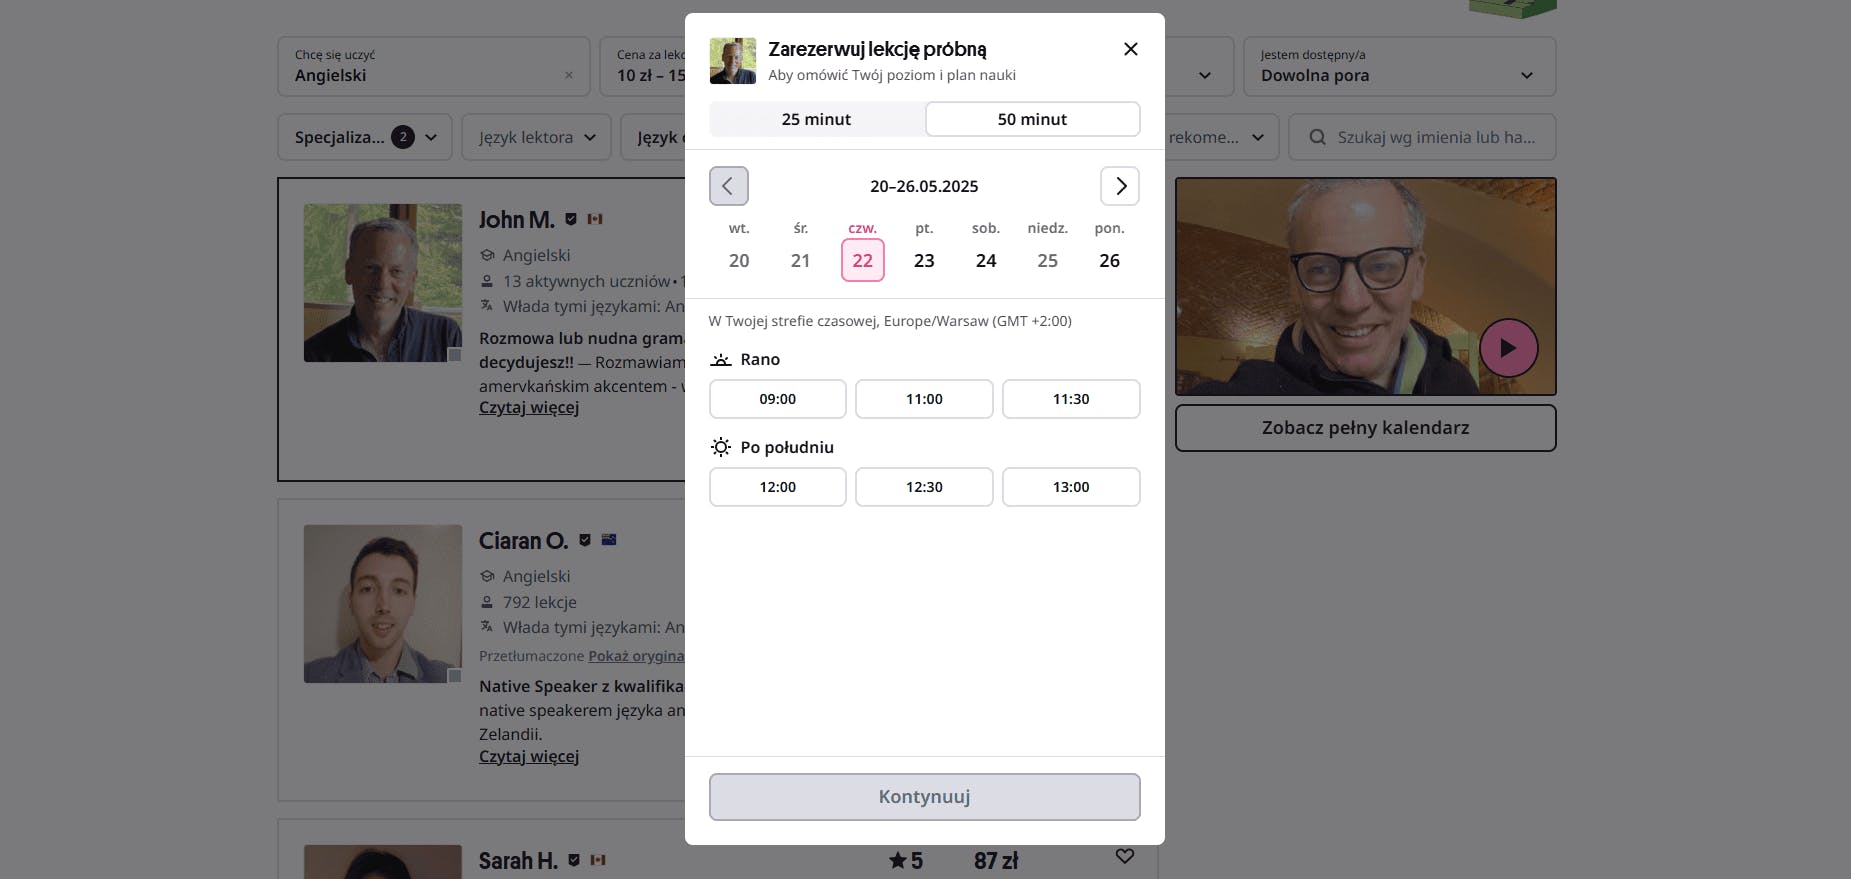The height and width of the screenshot is (879, 1851).
Task: Click the Europe/Warsaw timezone text
Action: point(890,321)
